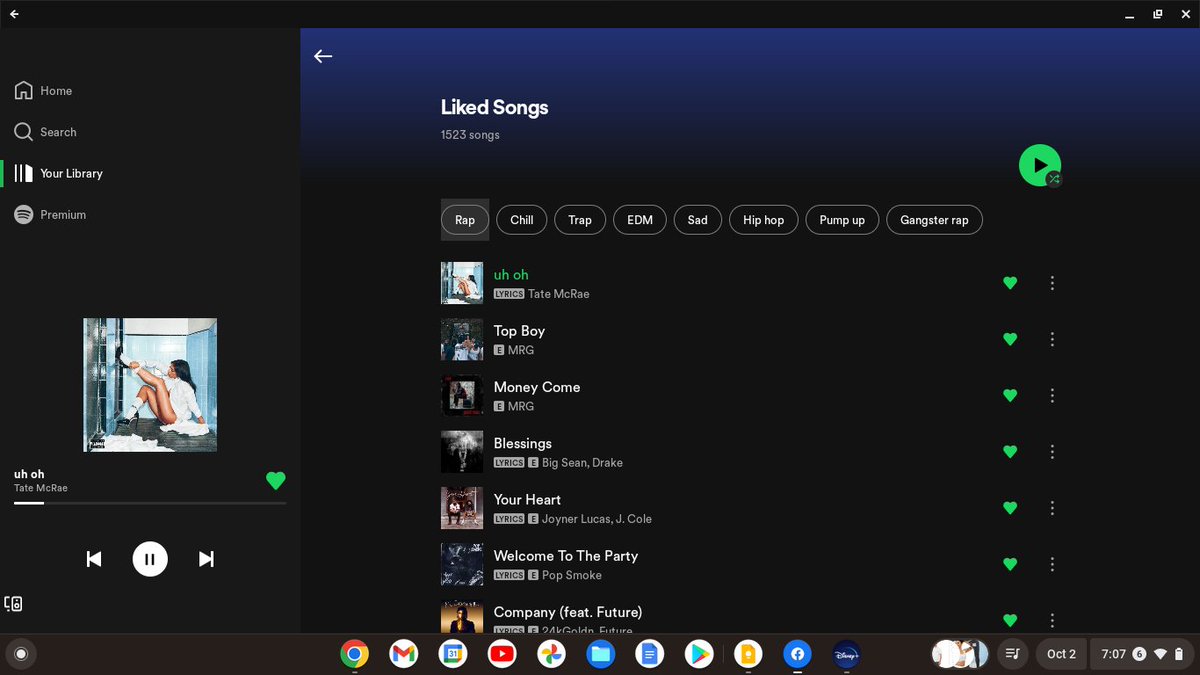
Task: Toggle liked heart for Money Come
Action: (1010, 395)
